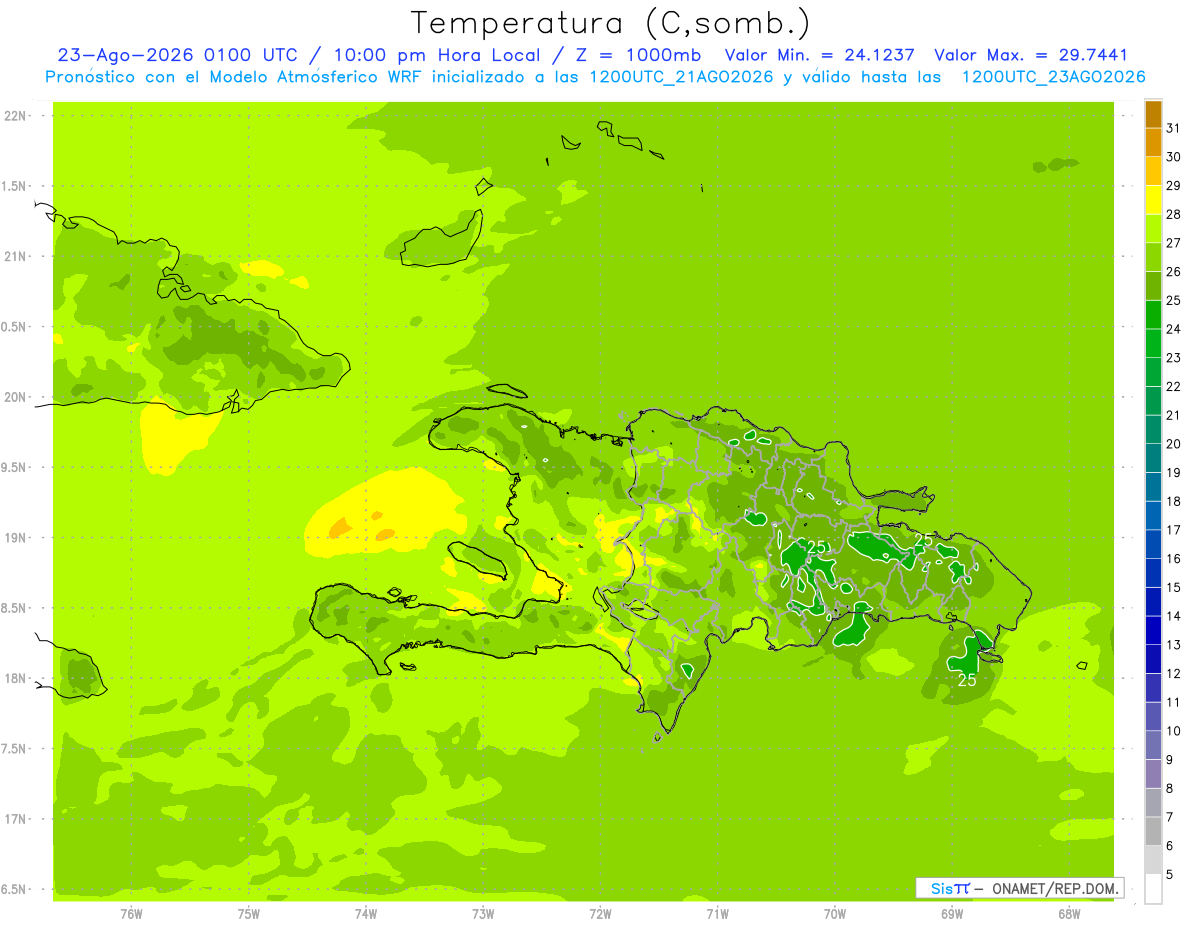Viewport: 1200px width, 927px height.
Task: Pick the blue legend swatch between 13 and 14
Action: coord(1153,631)
